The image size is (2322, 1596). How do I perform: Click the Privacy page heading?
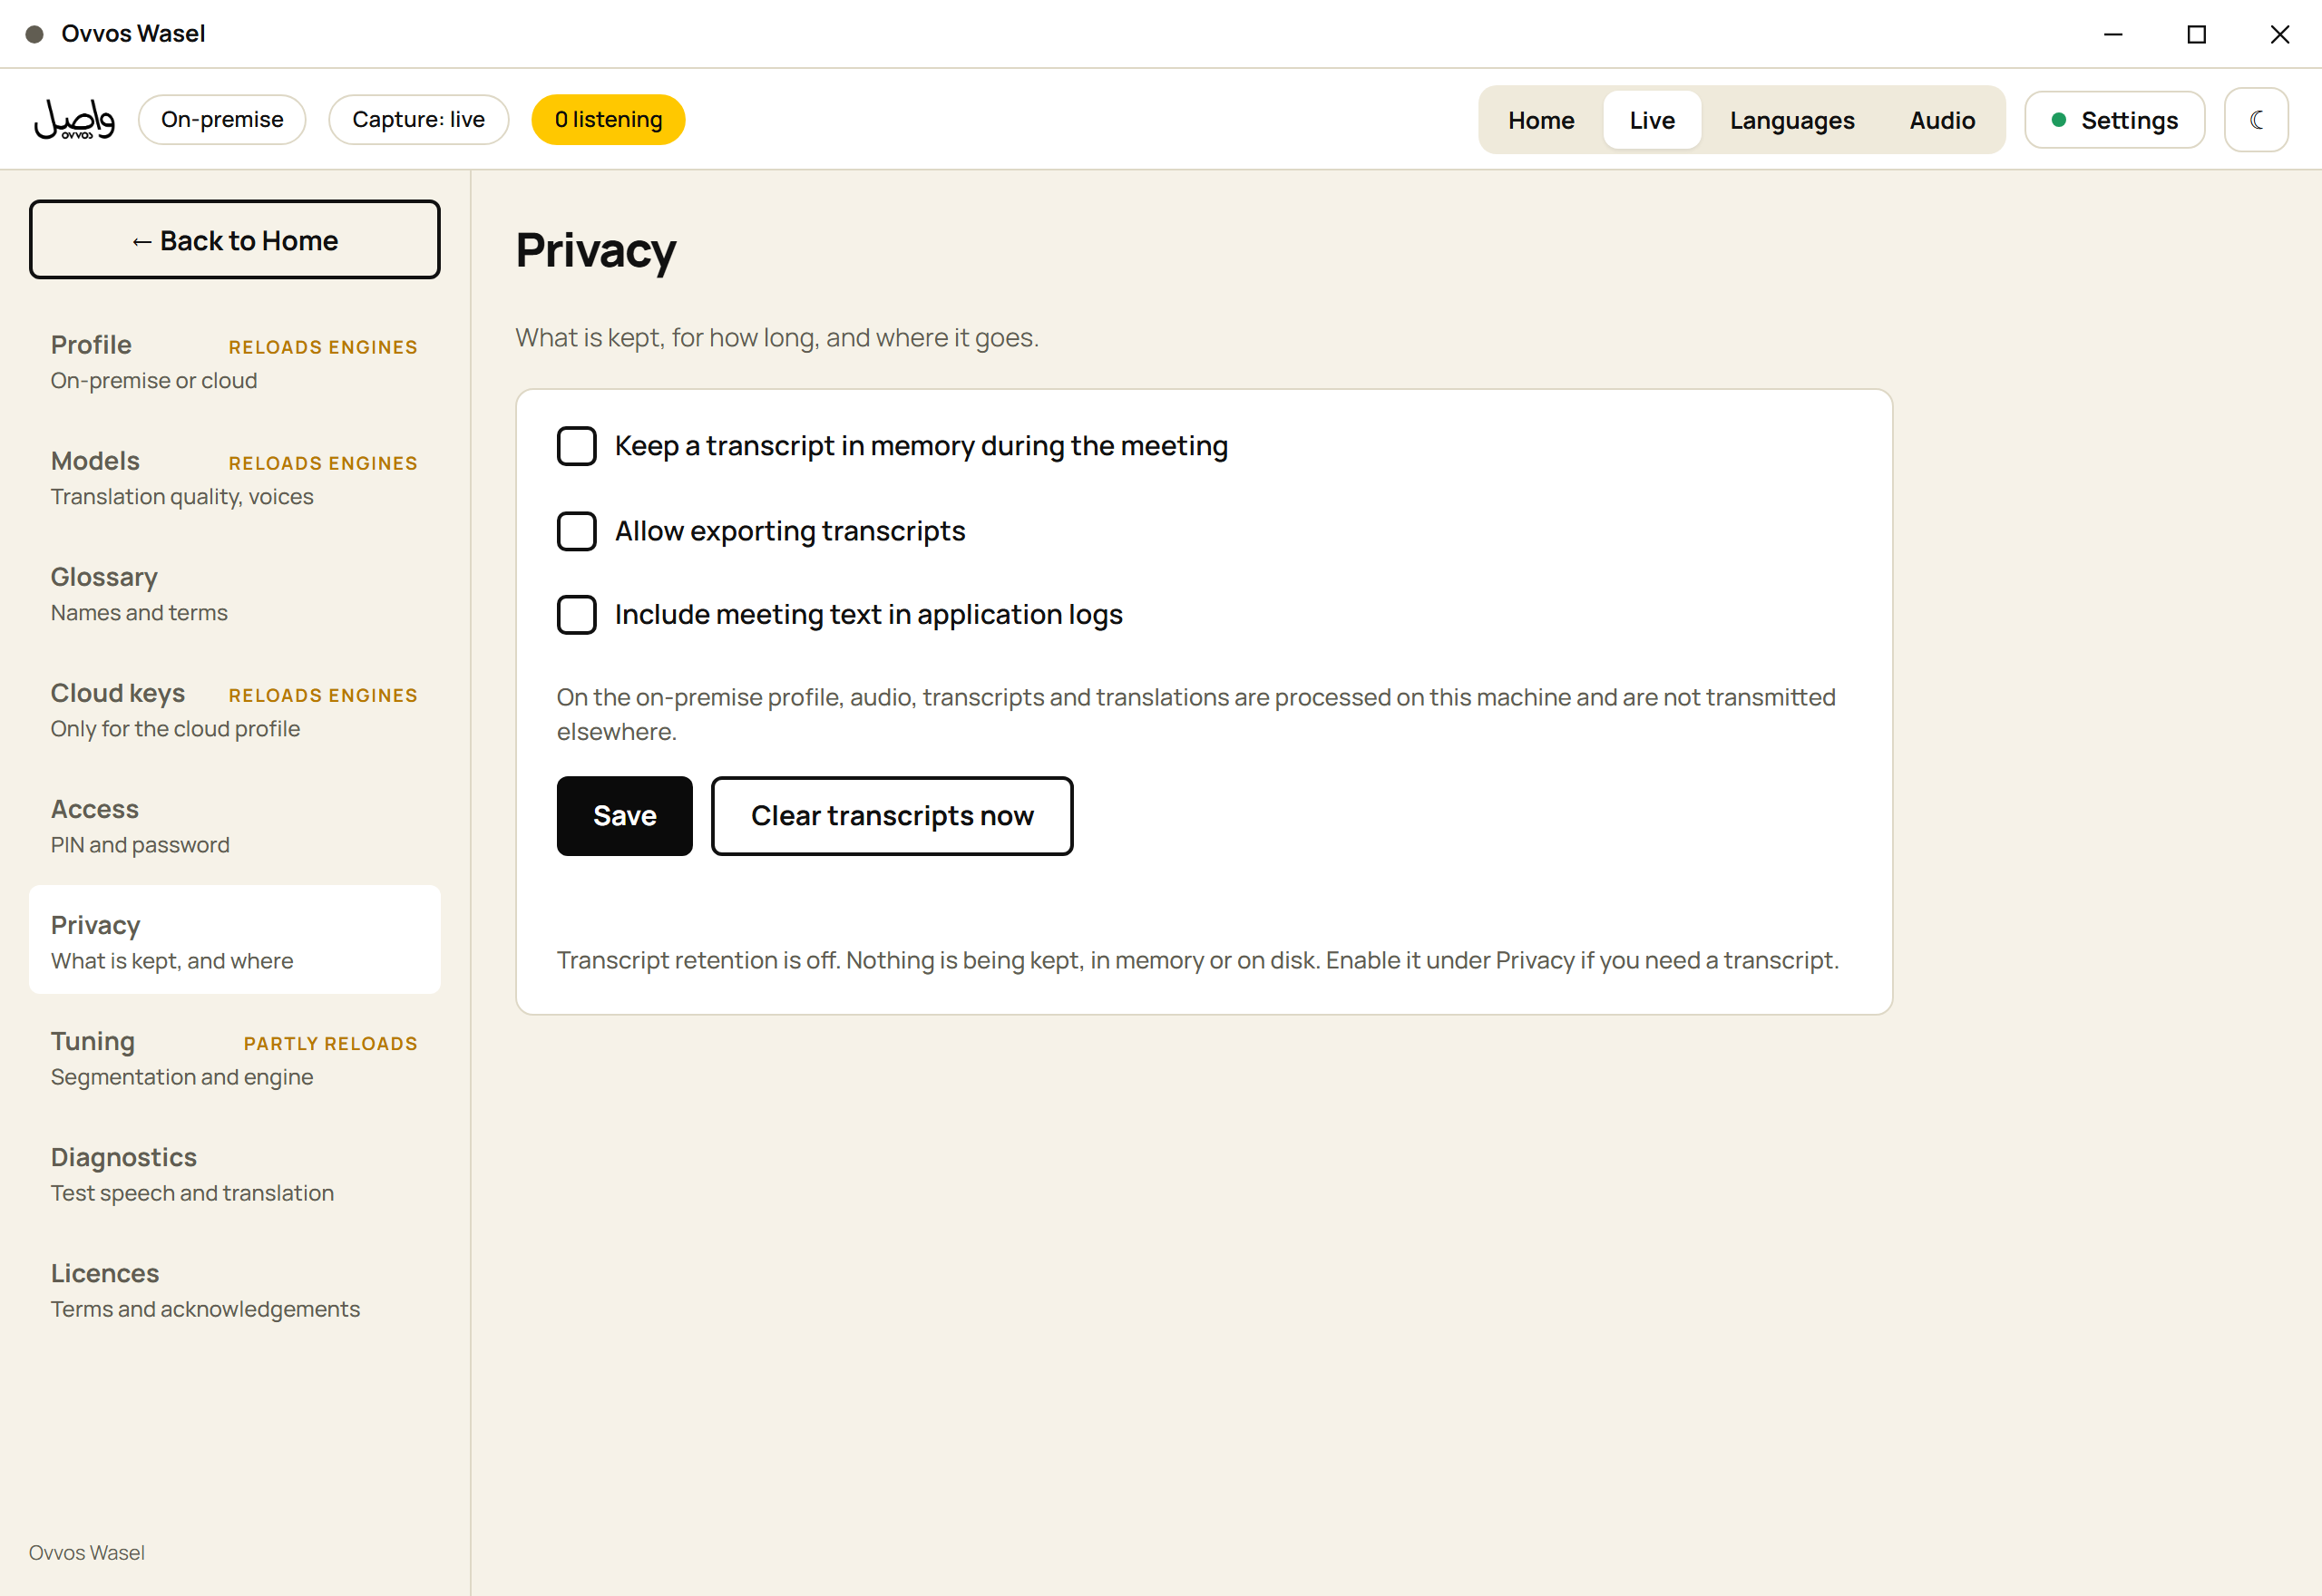point(596,250)
